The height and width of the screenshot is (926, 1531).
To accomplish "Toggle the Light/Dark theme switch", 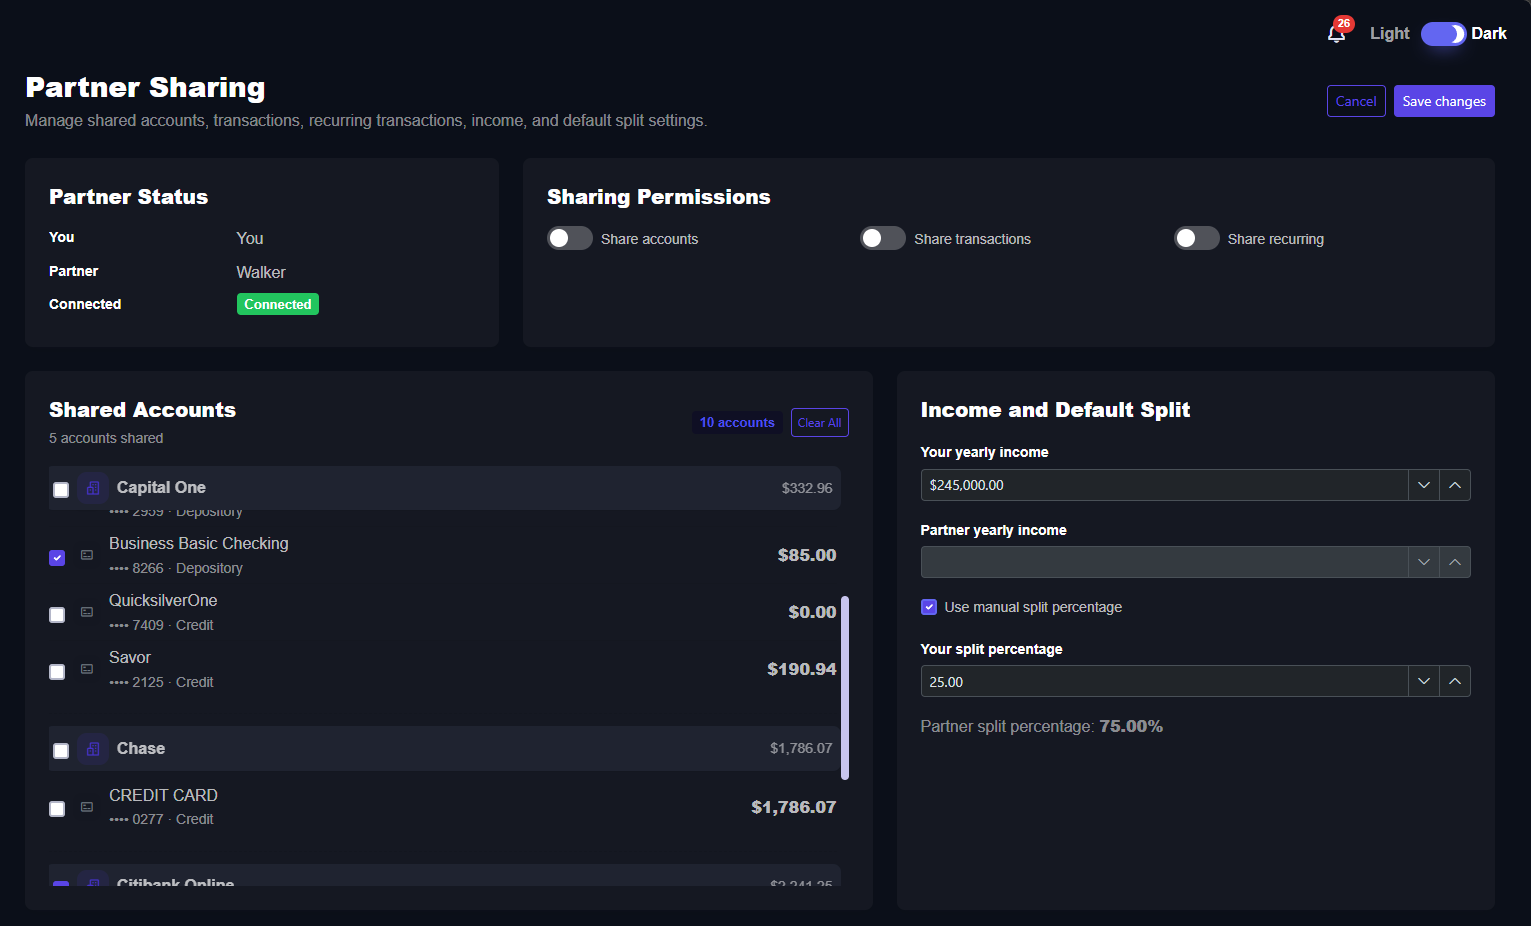I will pyautogui.click(x=1443, y=34).
